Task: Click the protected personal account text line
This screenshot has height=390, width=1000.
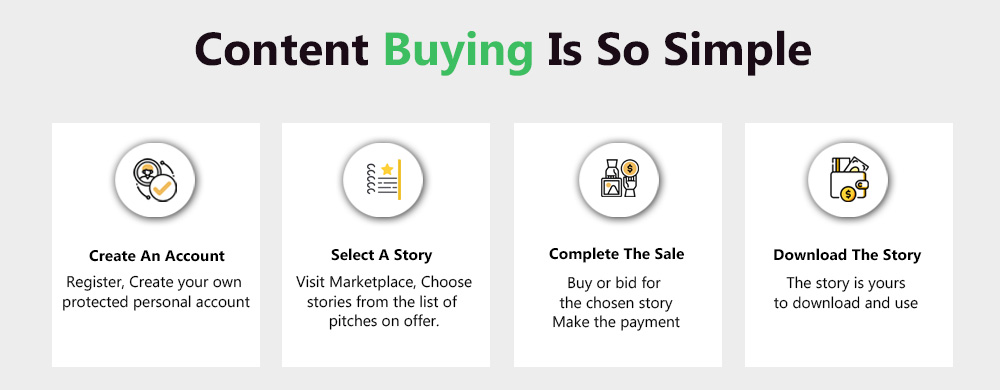Action: [x=156, y=301]
